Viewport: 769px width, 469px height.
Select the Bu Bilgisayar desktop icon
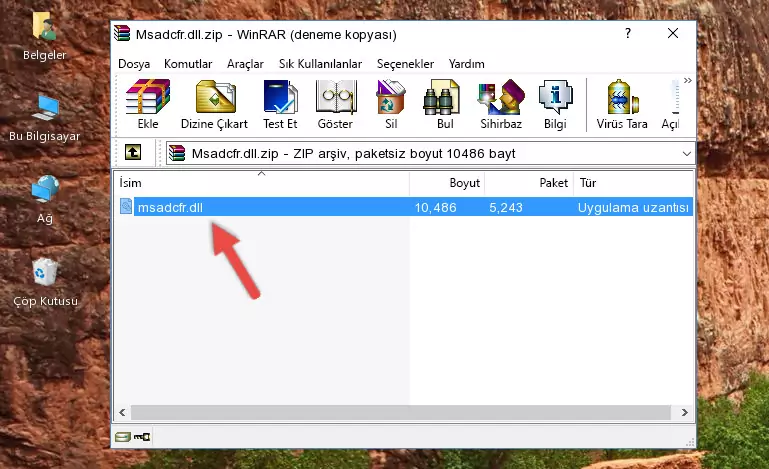[x=45, y=118]
